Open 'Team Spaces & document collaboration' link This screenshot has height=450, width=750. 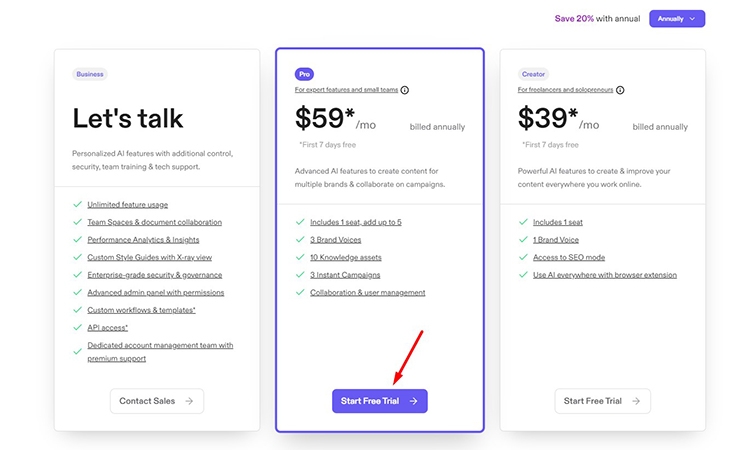(154, 222)
